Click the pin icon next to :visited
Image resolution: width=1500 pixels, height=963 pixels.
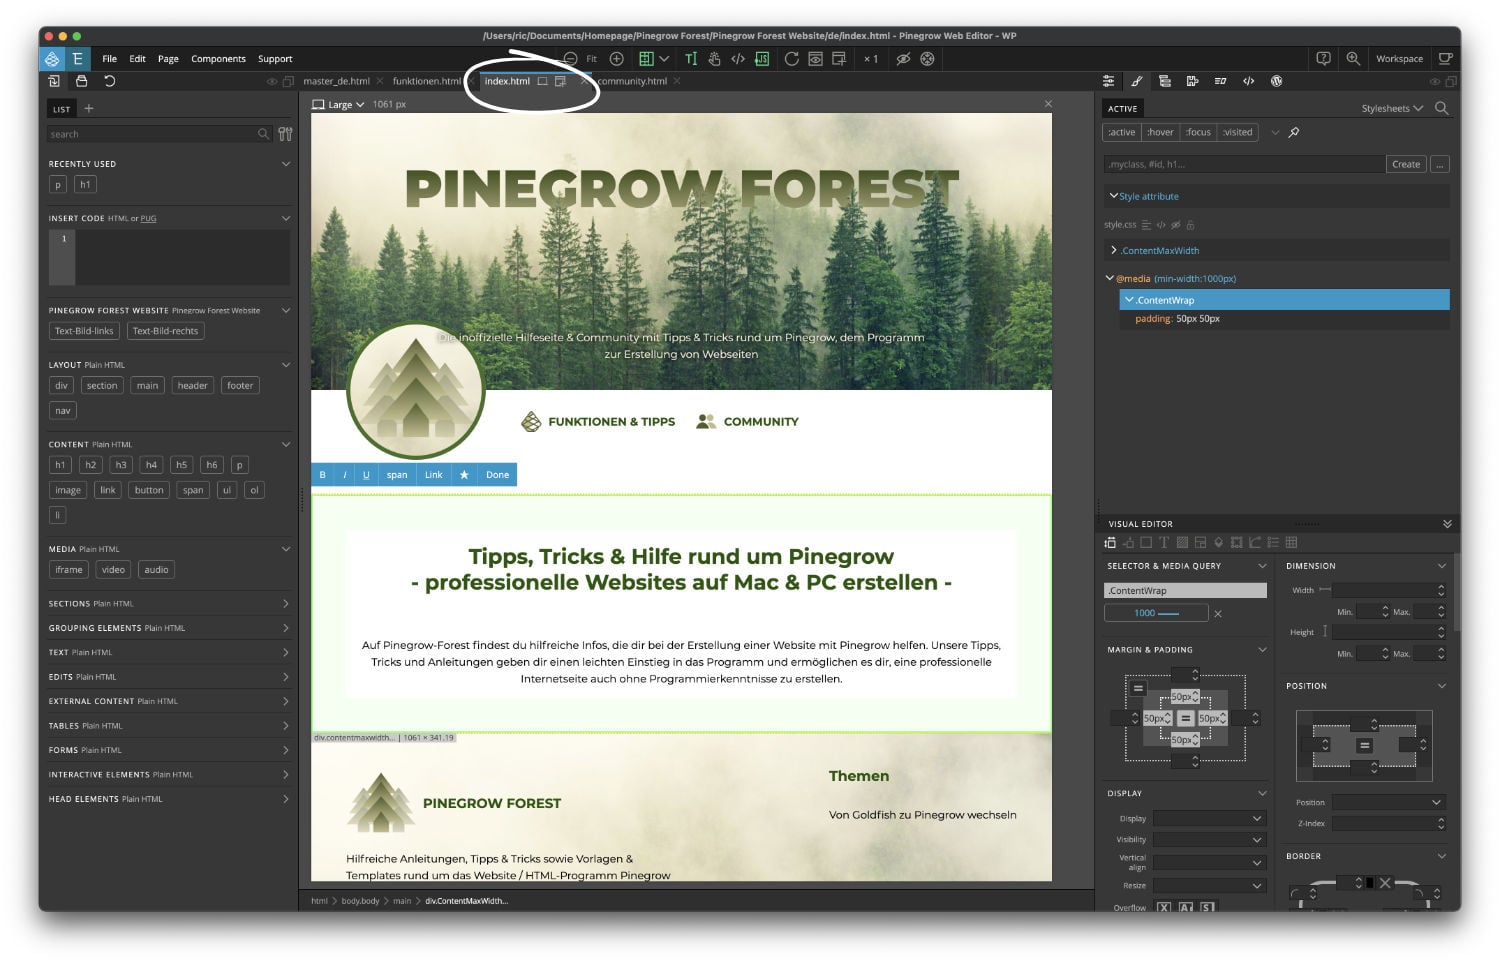1294,132
